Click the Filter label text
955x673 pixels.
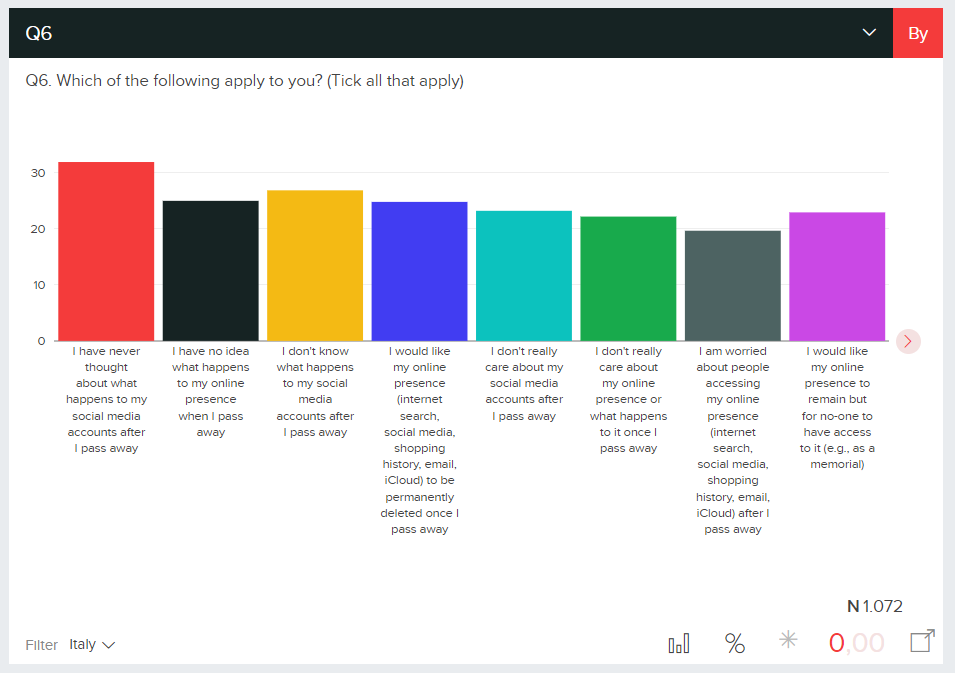42,645
